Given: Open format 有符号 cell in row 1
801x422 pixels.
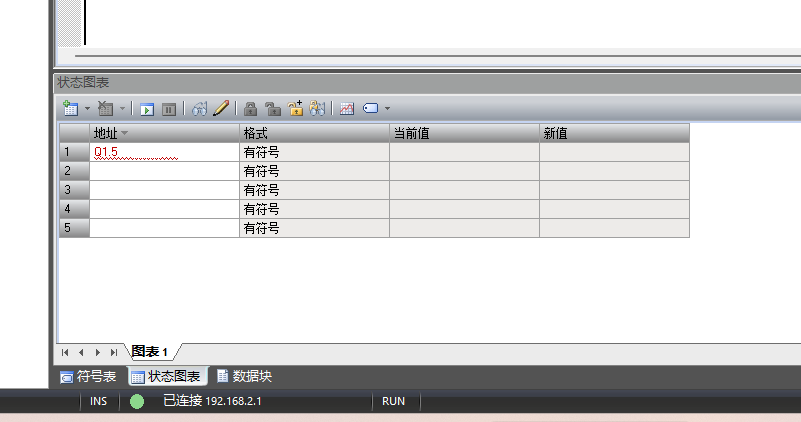Looking at the screenshot, I should [x=314, y=152].
